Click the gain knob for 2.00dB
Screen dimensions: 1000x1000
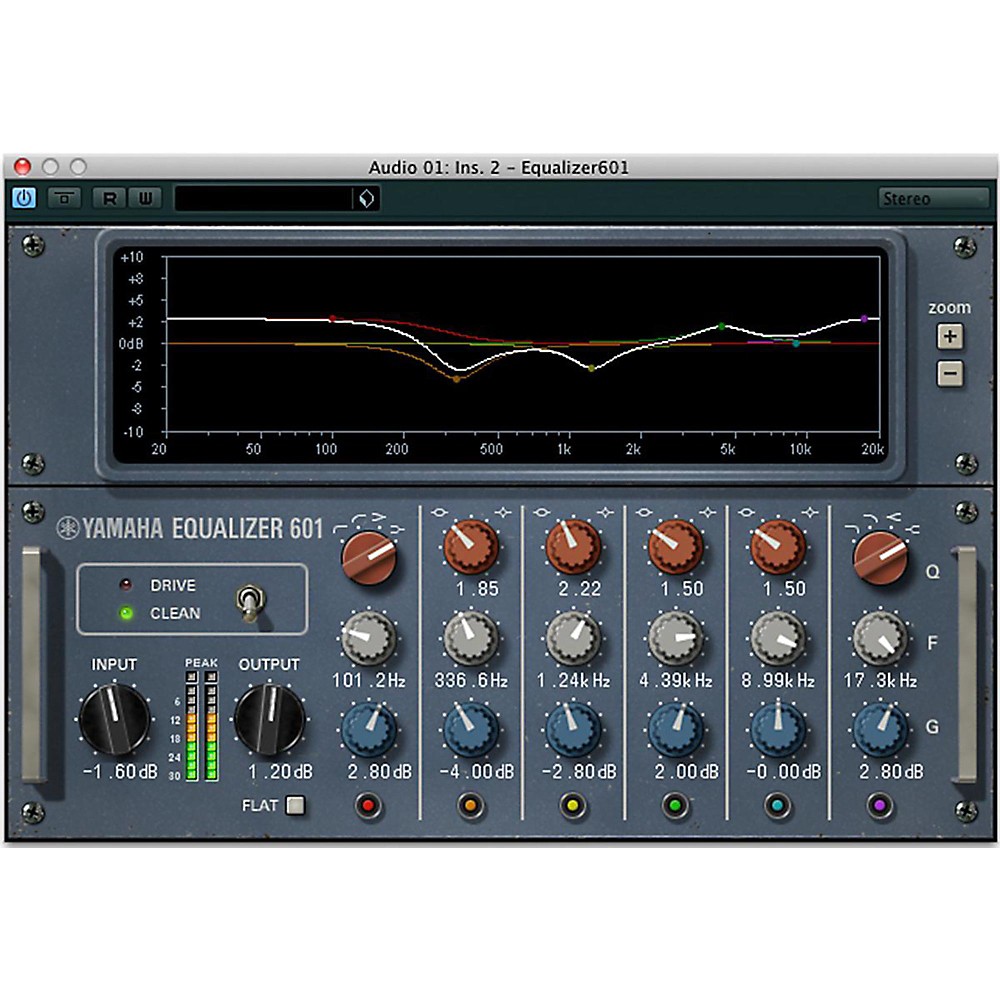[x=675, y=730]
